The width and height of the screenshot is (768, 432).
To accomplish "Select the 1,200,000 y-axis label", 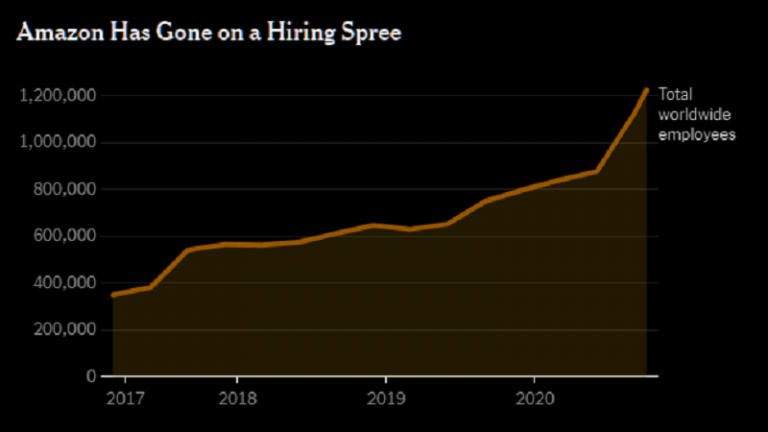I will (x=58, y=96).
